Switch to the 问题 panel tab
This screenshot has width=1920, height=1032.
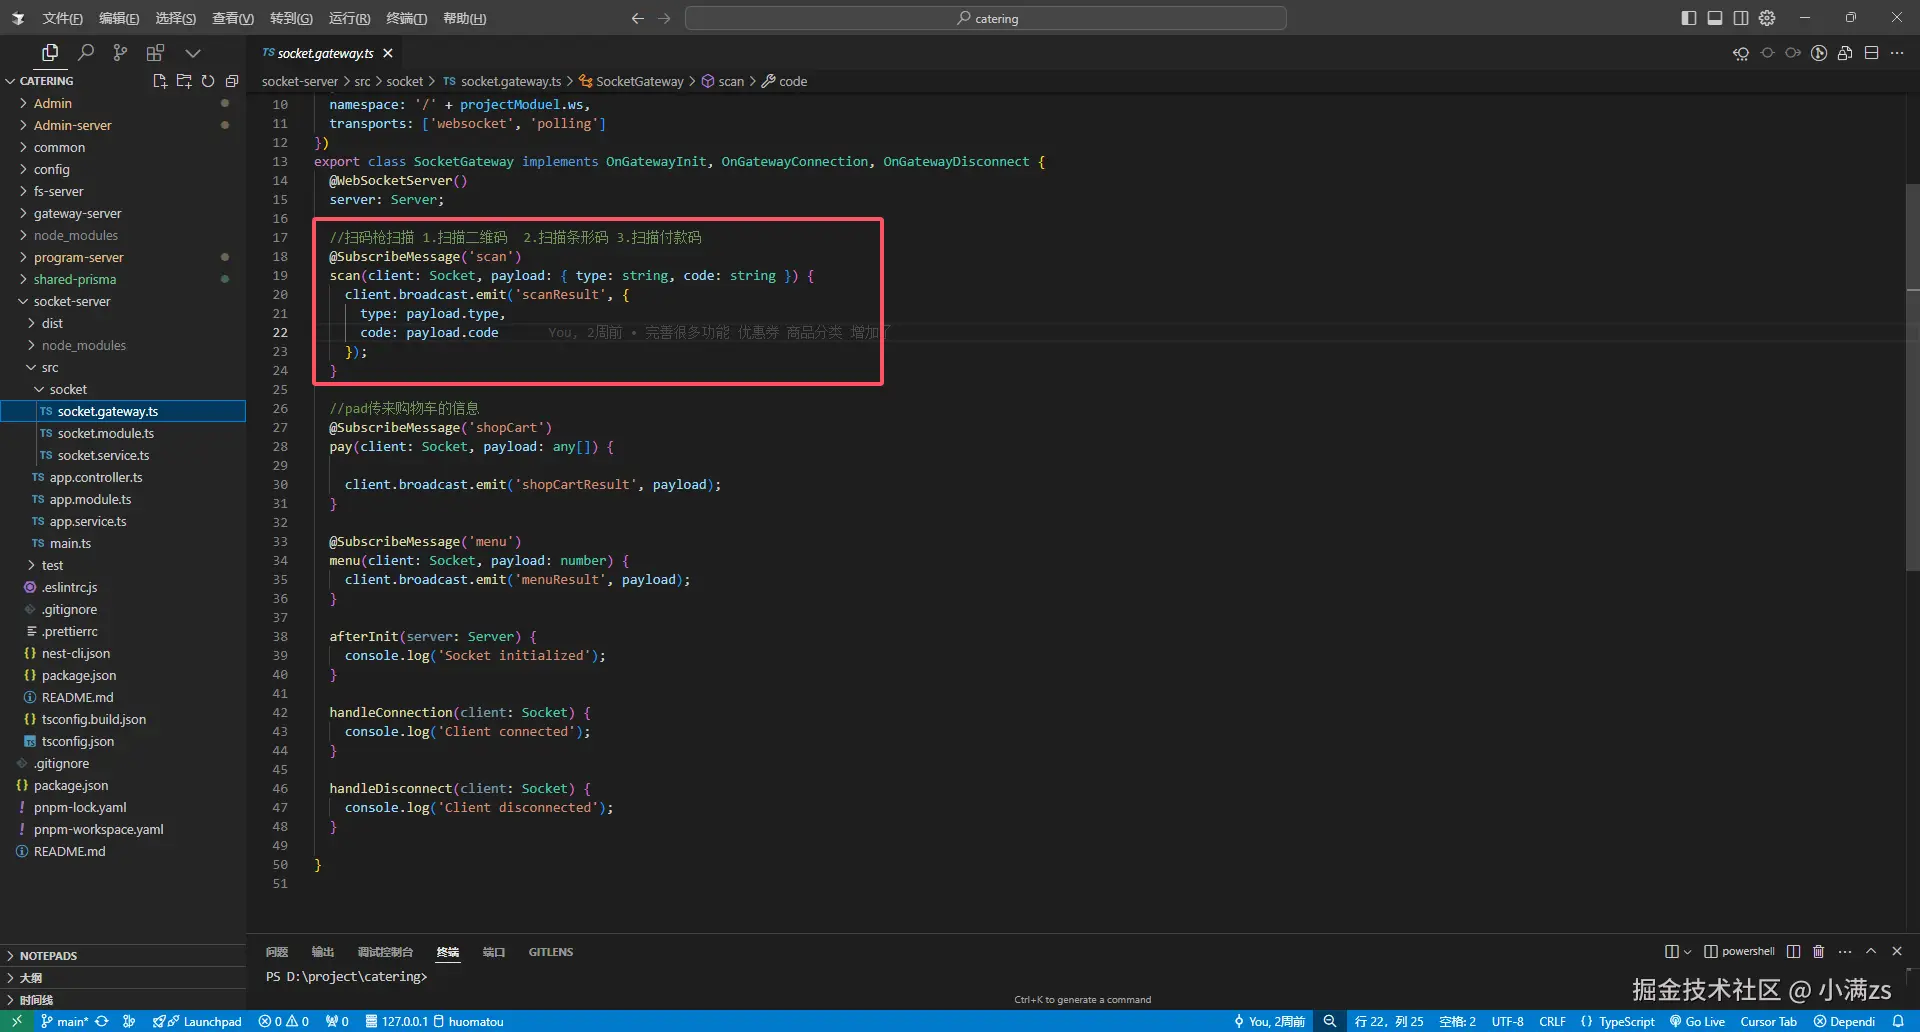(x=277, y=952)
